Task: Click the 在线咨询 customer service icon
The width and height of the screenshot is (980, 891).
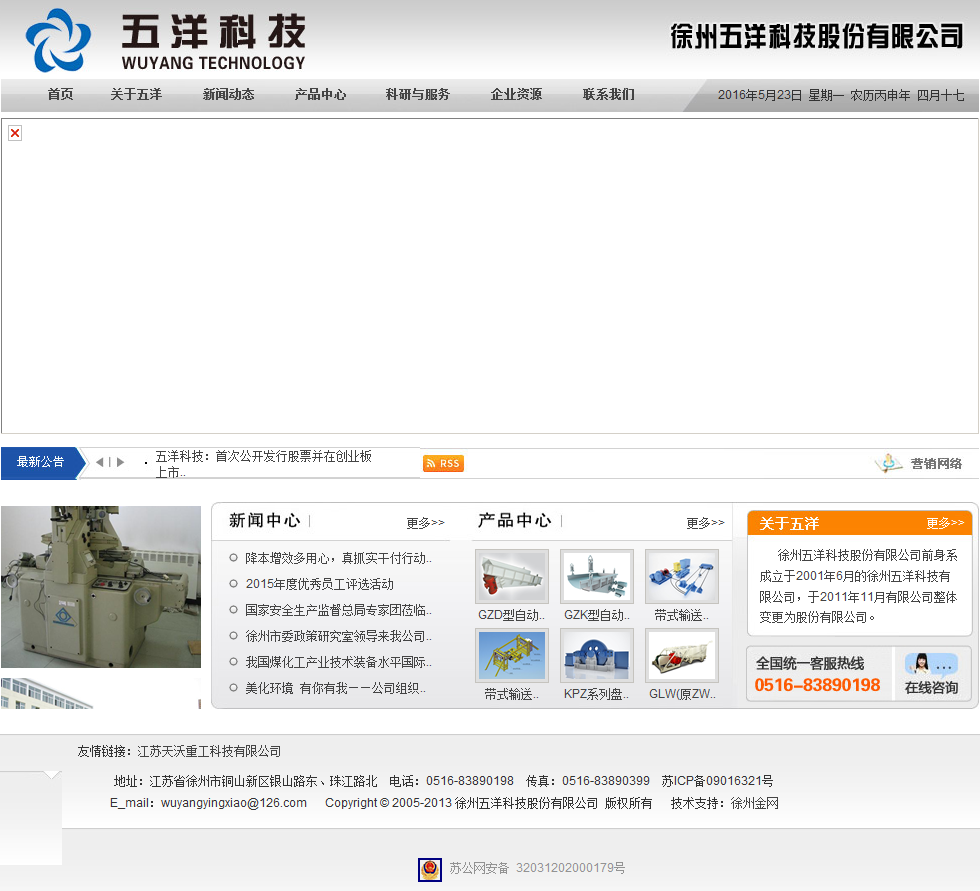Action: 931,674
